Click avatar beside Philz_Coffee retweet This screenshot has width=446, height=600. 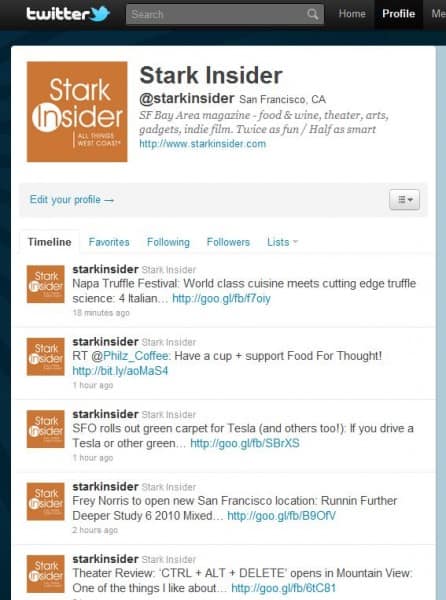[46, 356]
